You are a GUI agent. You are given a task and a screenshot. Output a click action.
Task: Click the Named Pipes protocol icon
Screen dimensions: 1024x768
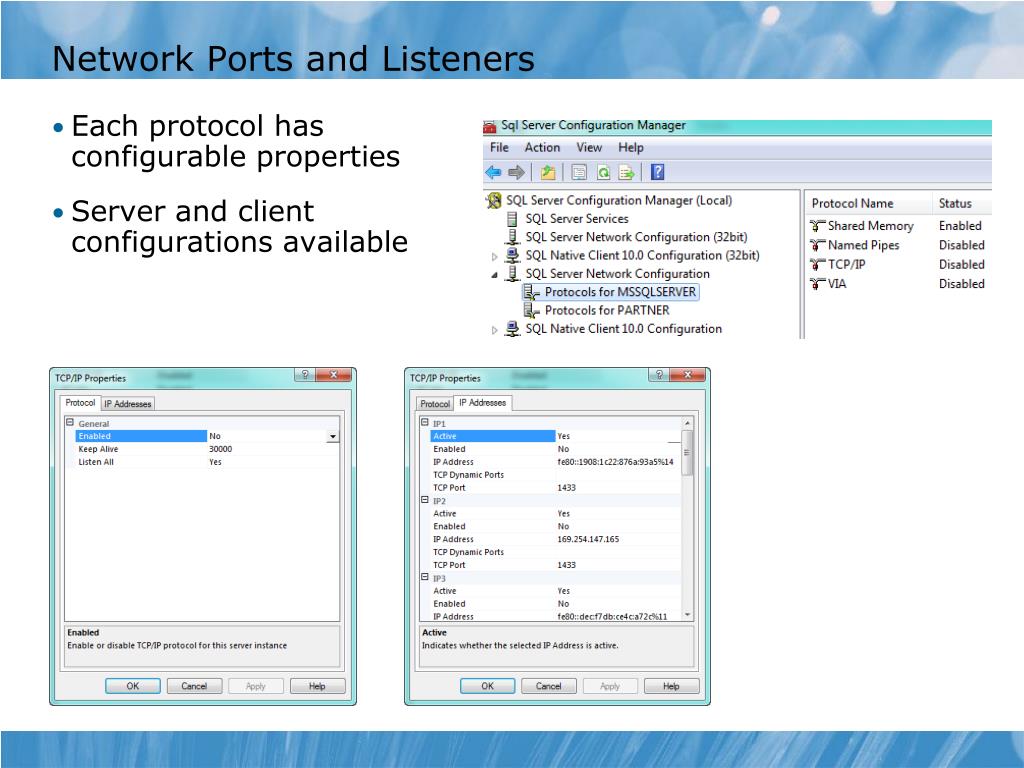tap(818, 246)
